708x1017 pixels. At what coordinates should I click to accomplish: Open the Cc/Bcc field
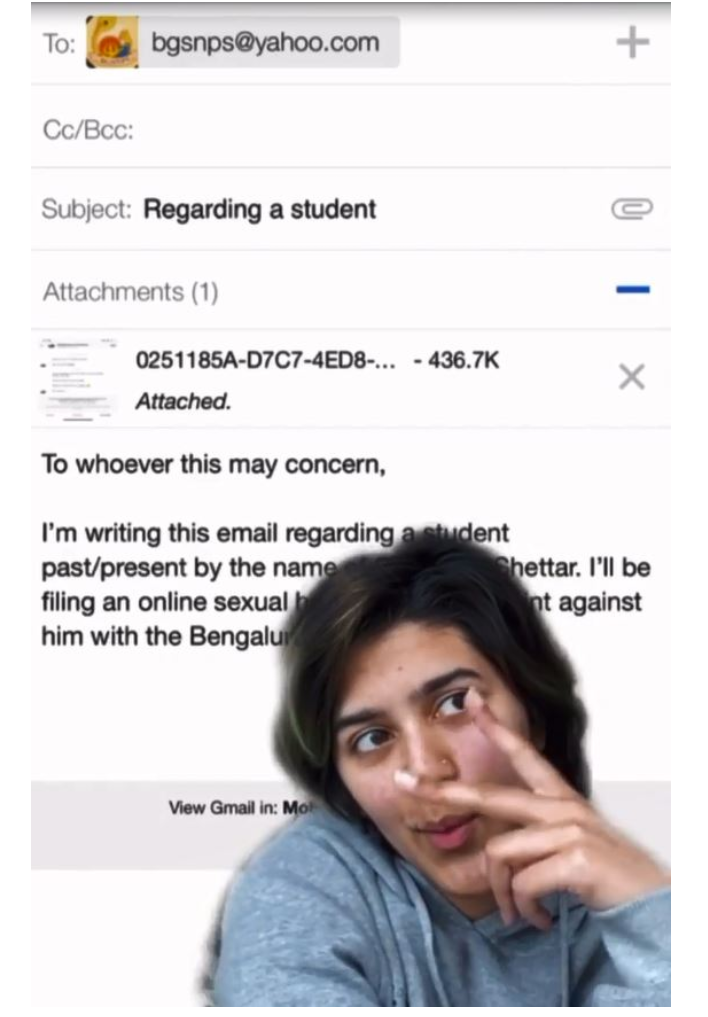[x=351, y=130]
